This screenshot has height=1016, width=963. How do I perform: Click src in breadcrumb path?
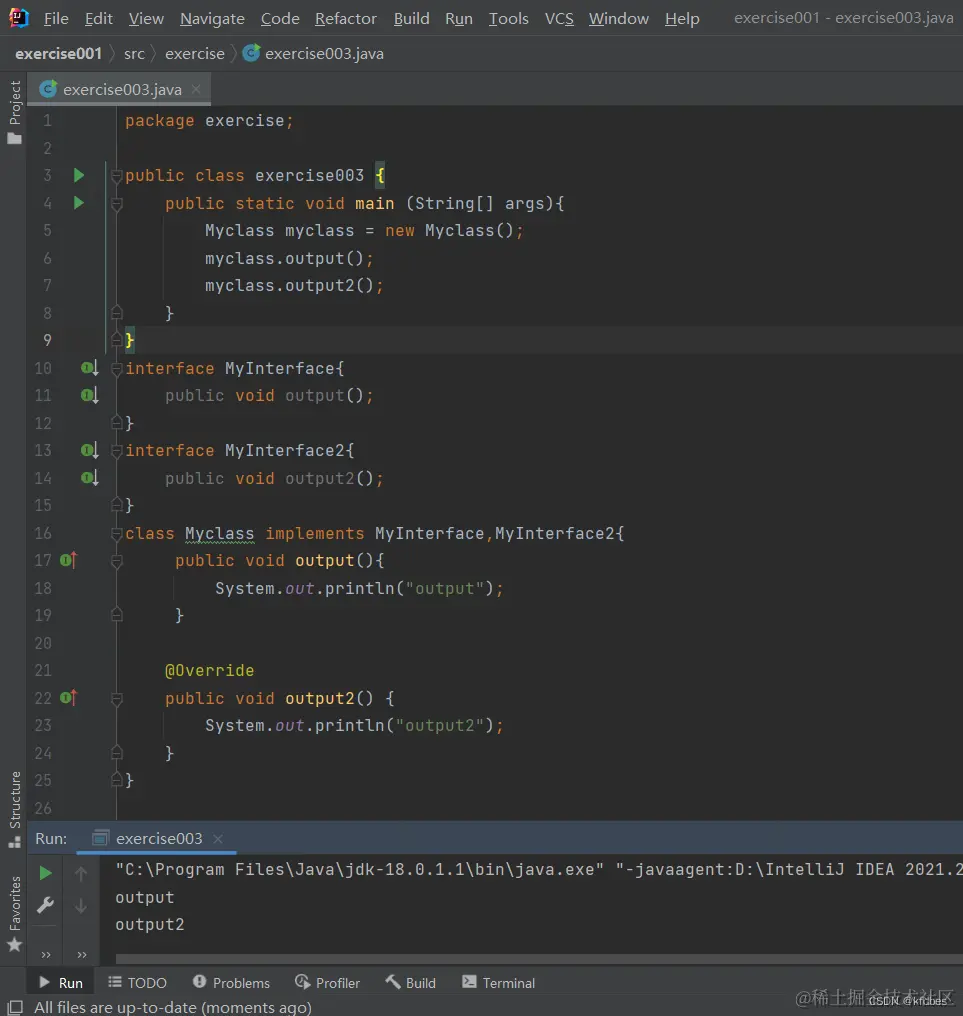click(x=134, y=54)
